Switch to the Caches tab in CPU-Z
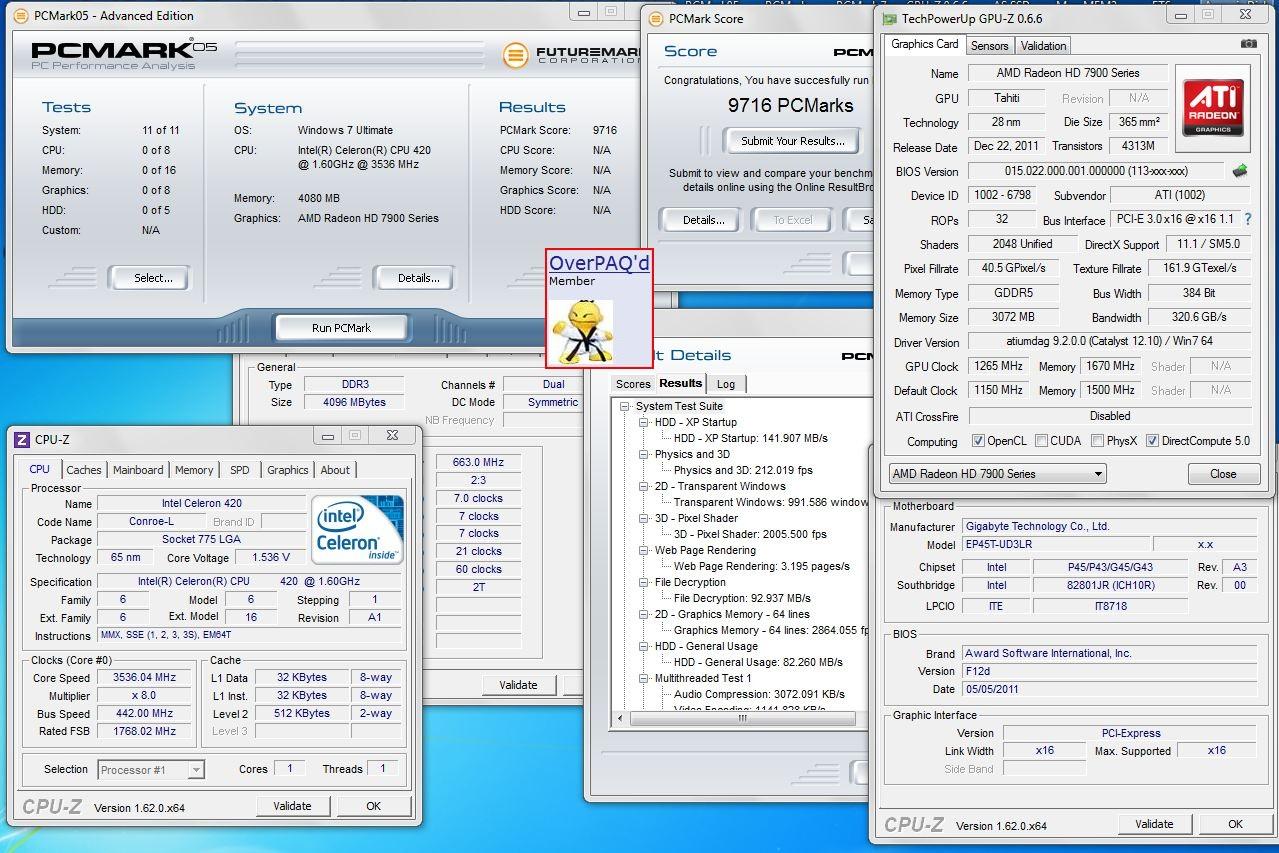Viewport: 1279px width, 853px height. tap(84, 470)
